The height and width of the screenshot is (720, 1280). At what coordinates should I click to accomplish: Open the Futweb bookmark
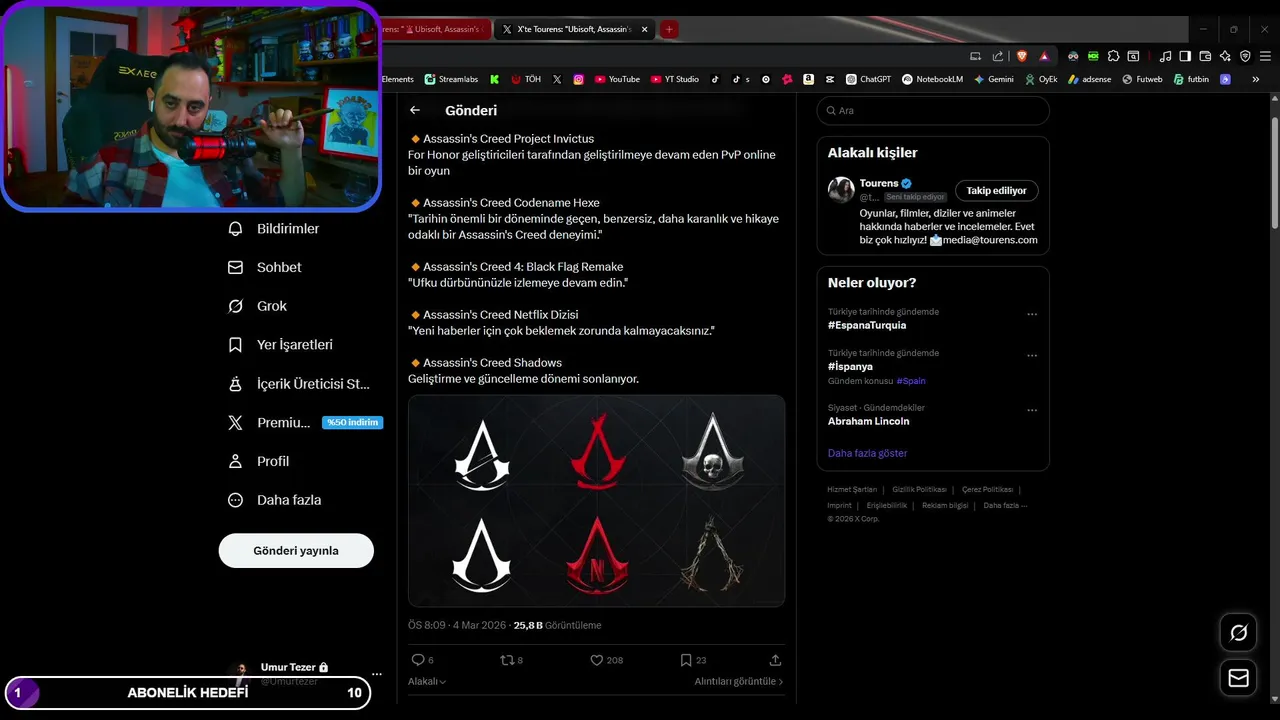[x=1142, y=79]
